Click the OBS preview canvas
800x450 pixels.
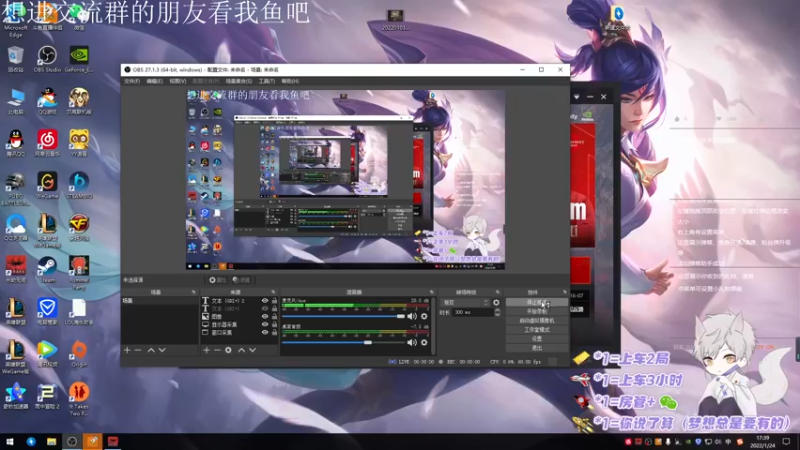click(x=345, y=180)
